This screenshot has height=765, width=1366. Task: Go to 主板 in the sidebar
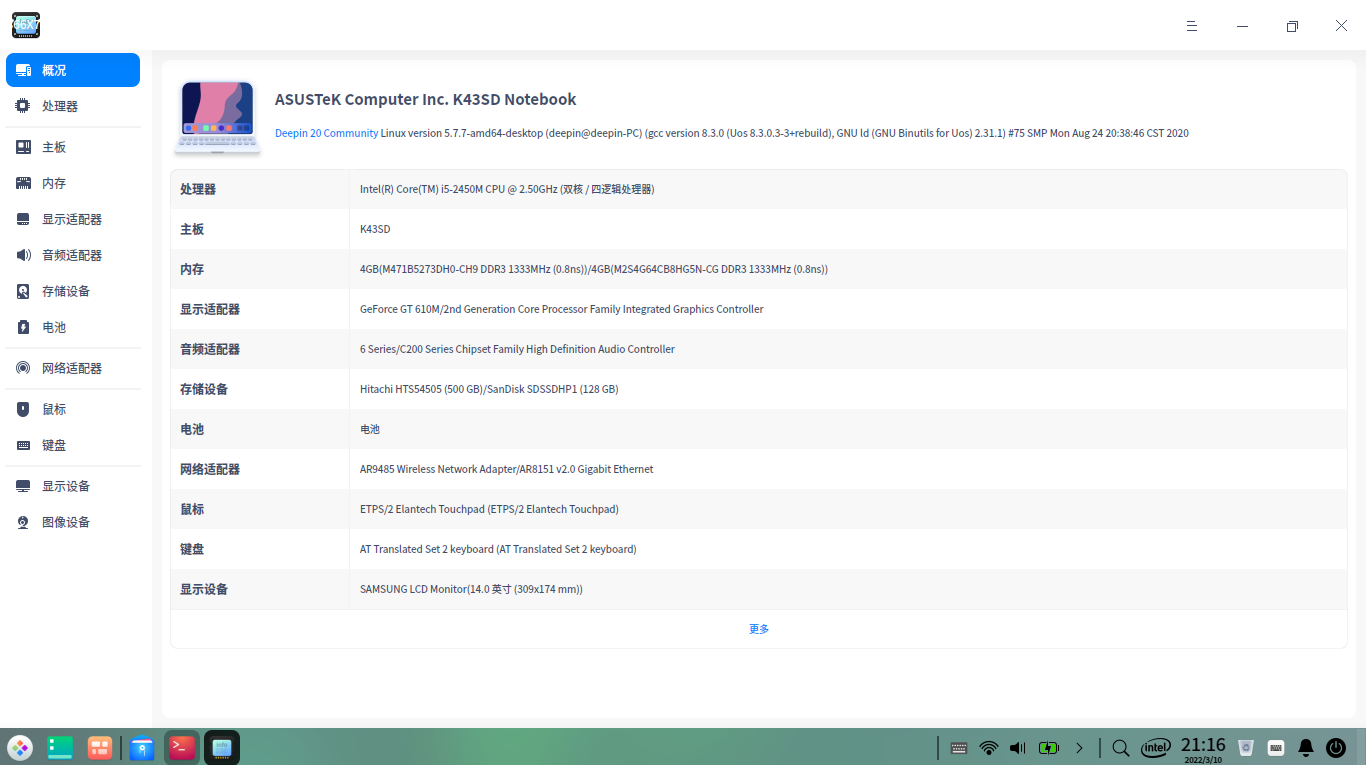(x=73, y=147)
